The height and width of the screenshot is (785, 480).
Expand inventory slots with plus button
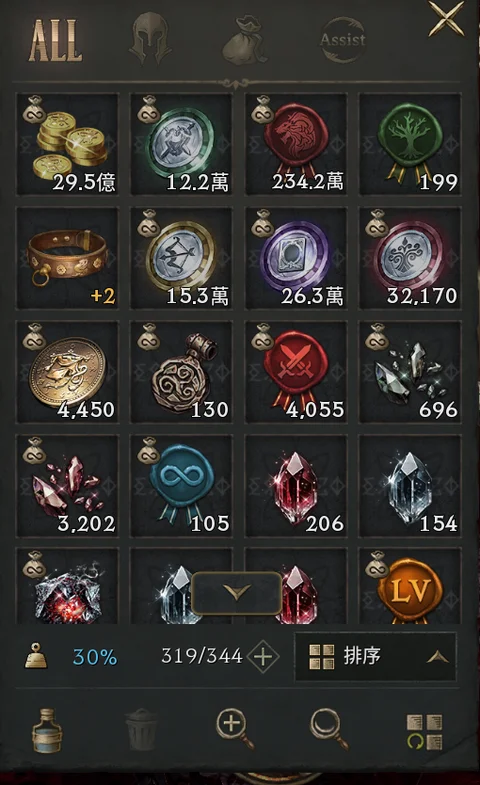[x=263, y=656]
